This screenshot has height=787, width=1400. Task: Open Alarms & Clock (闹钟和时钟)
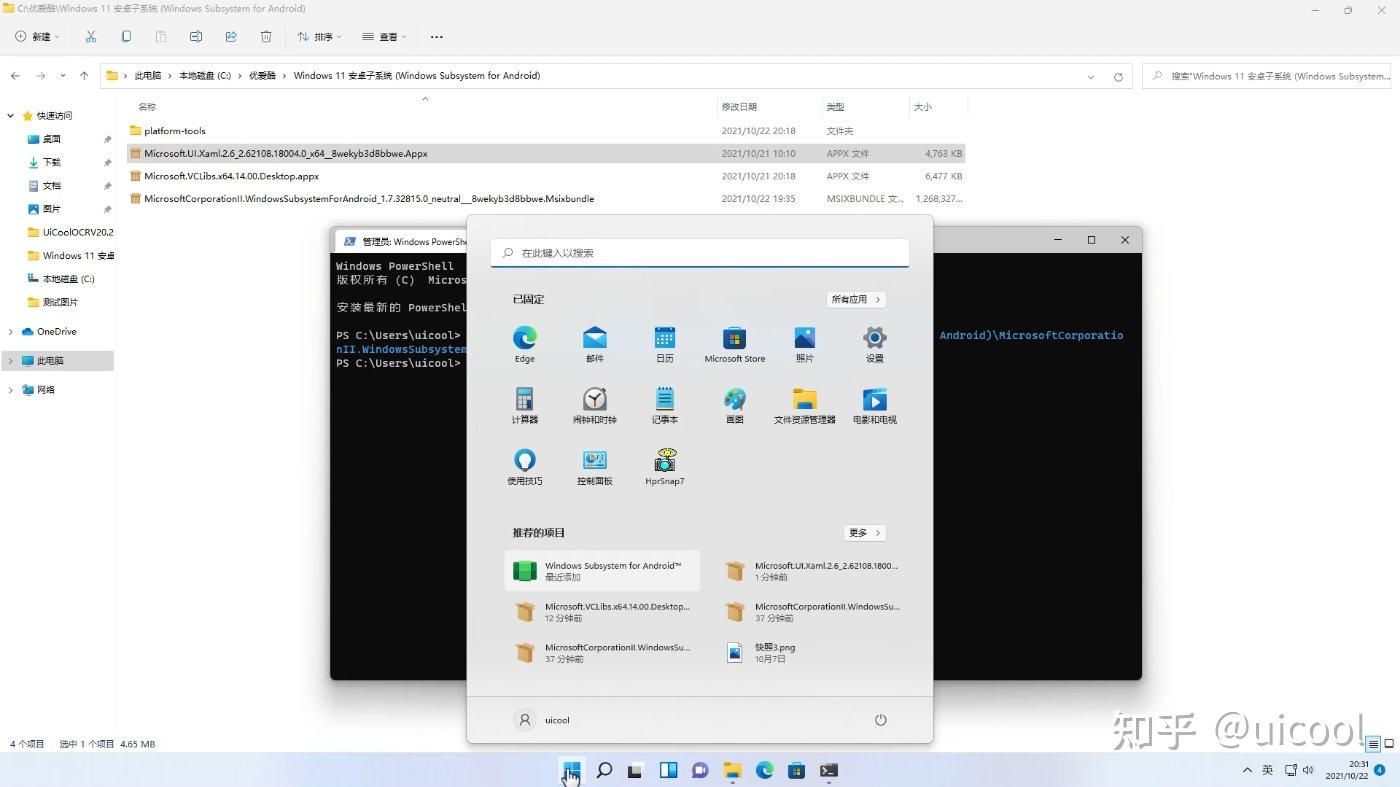[595, 405]
